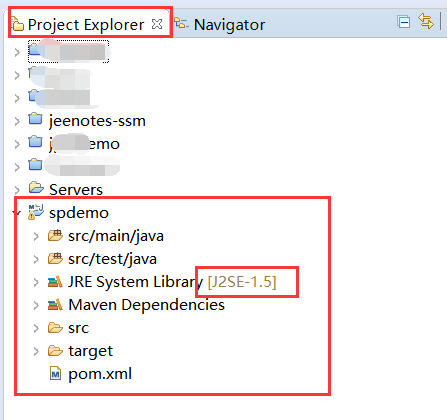Click the JRE System Library books icon
447x420 pixels.
coord(55,282)
